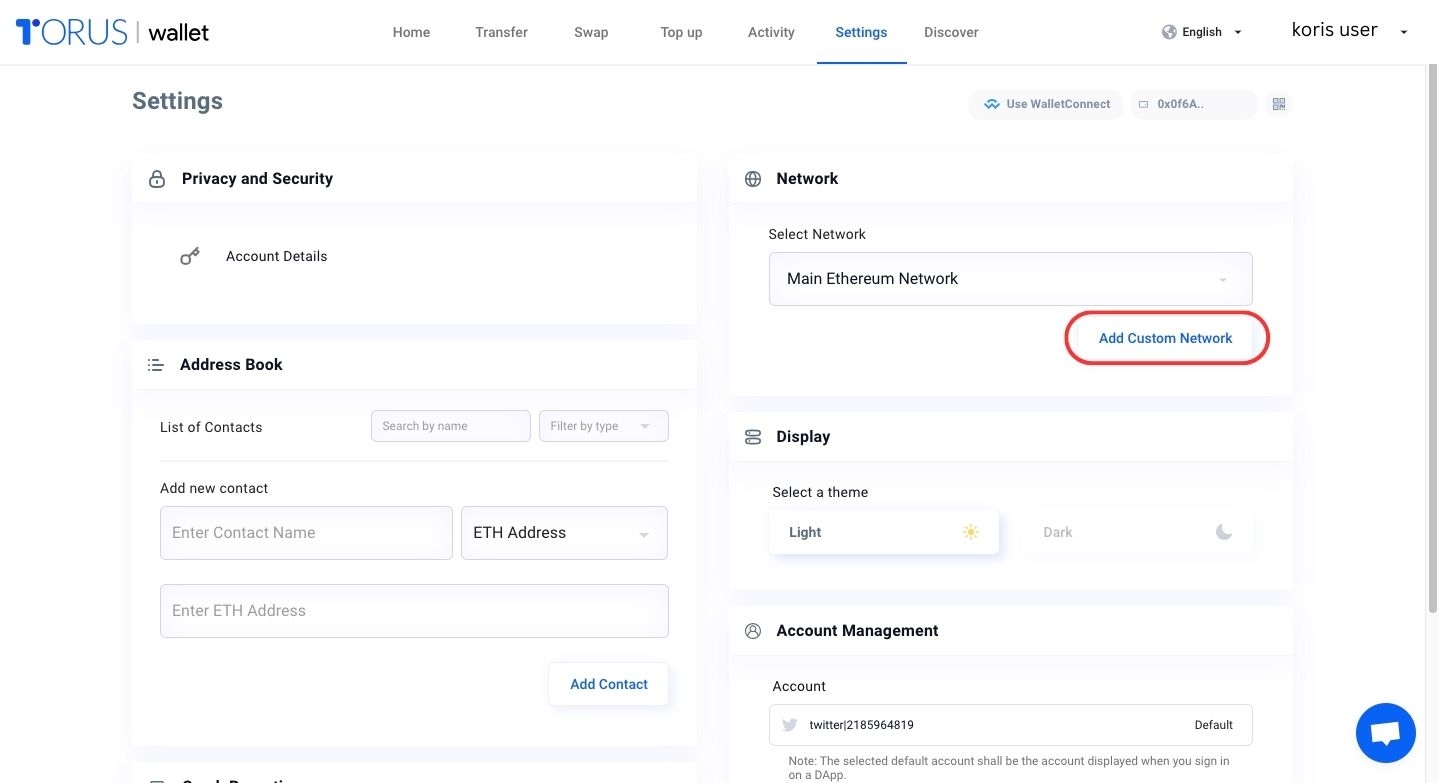Expand the Select Network dropdown
Viewport: 1439px width, 783px height.
(x=1010, y=279)
